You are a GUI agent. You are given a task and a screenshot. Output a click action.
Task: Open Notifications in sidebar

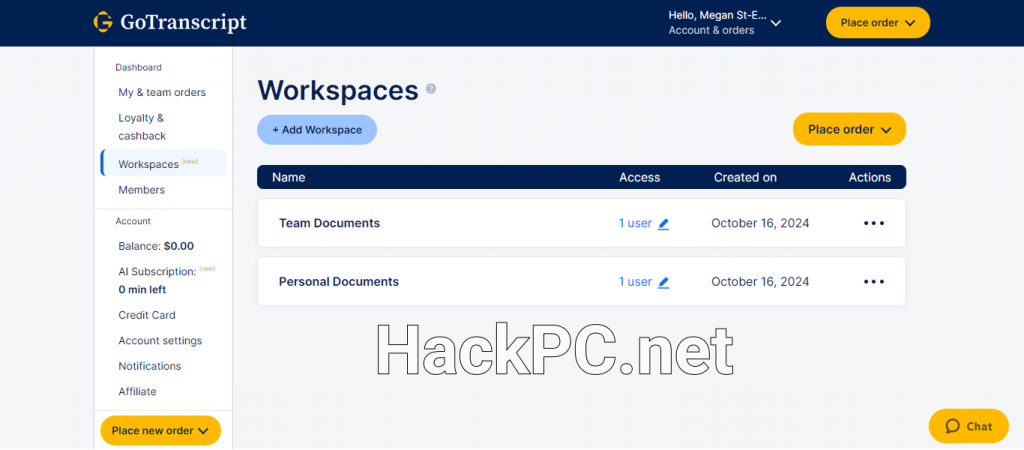[150, 366]
